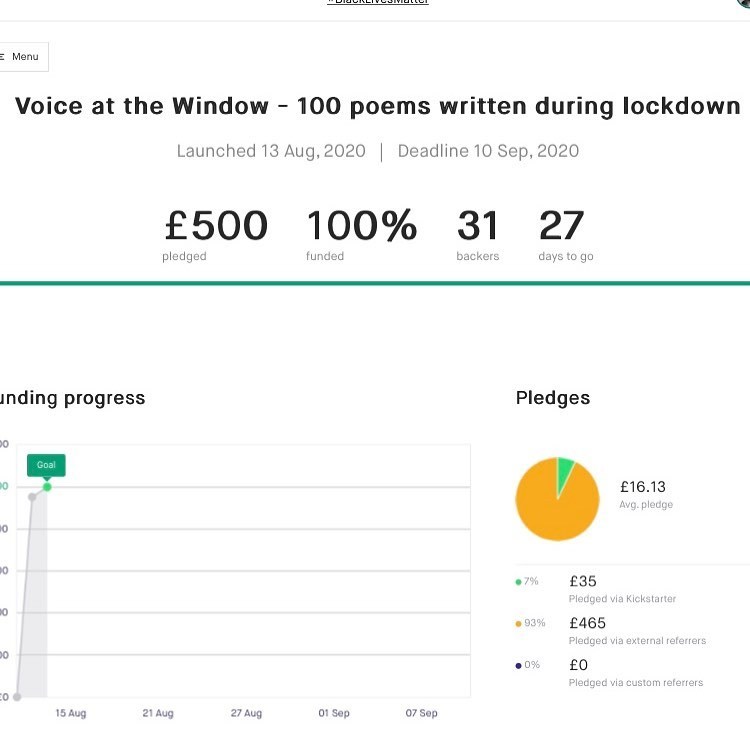Click the 15 Aug axis label
The height and width of the screenshot is (750, 750).
(71, 713)
